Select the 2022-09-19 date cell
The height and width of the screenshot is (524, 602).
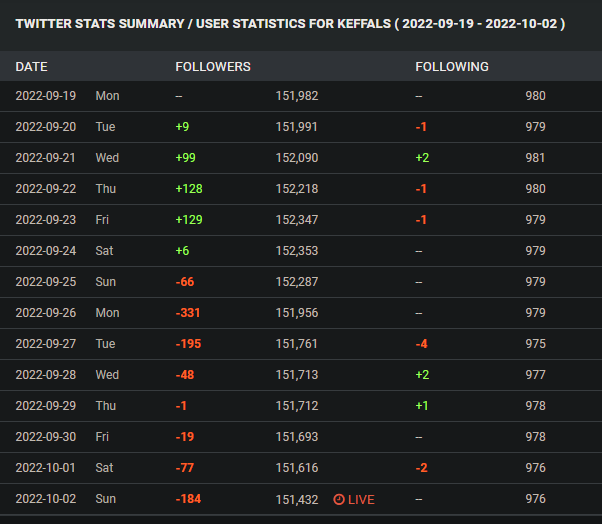(46, 96)
